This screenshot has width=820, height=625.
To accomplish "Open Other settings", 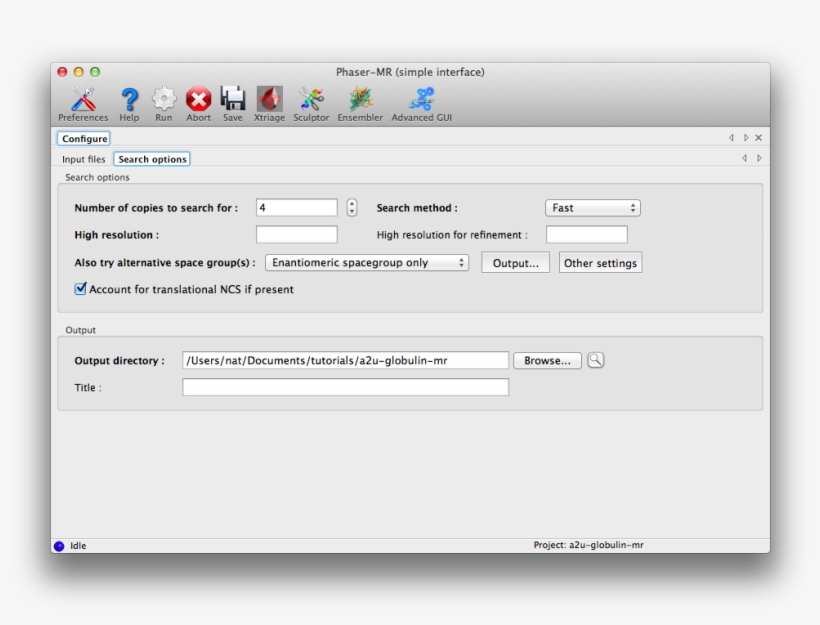I will [600, 263].
